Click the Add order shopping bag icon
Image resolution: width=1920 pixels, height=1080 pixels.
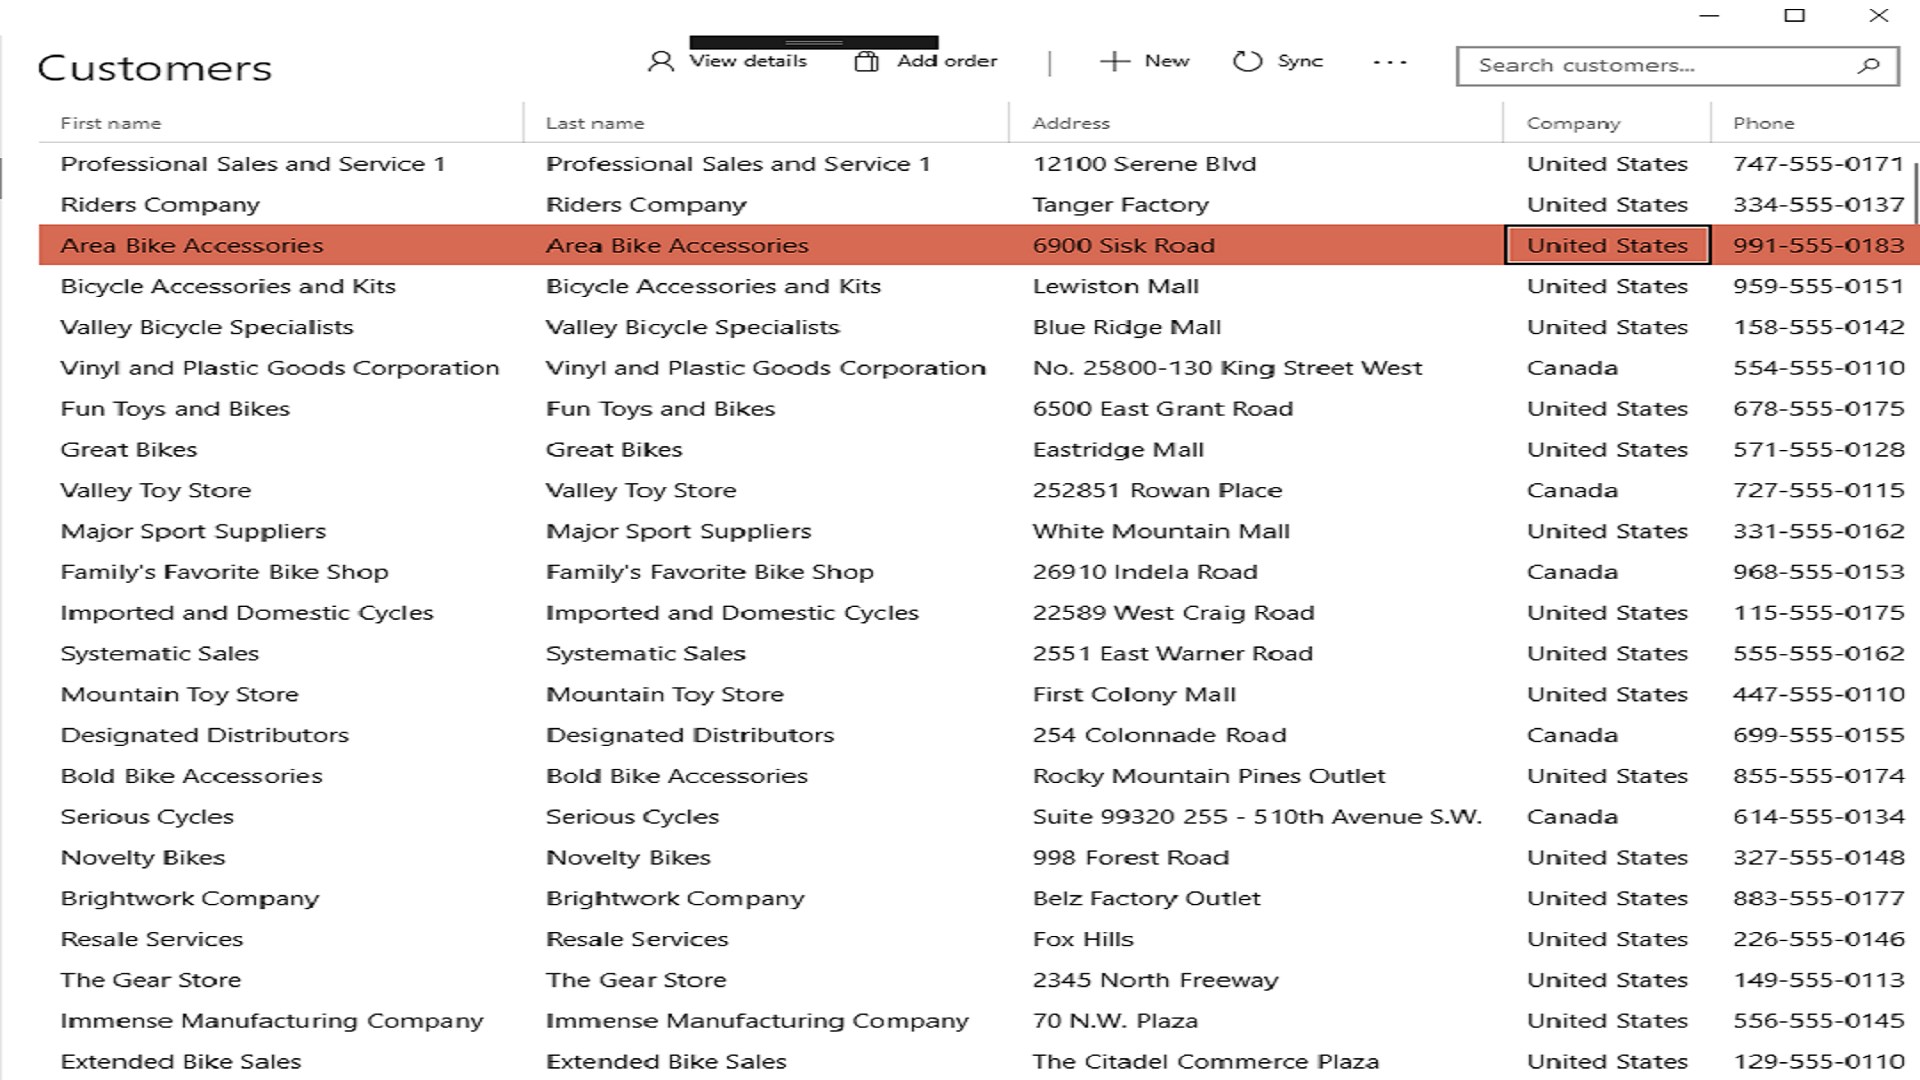(867, 62)
